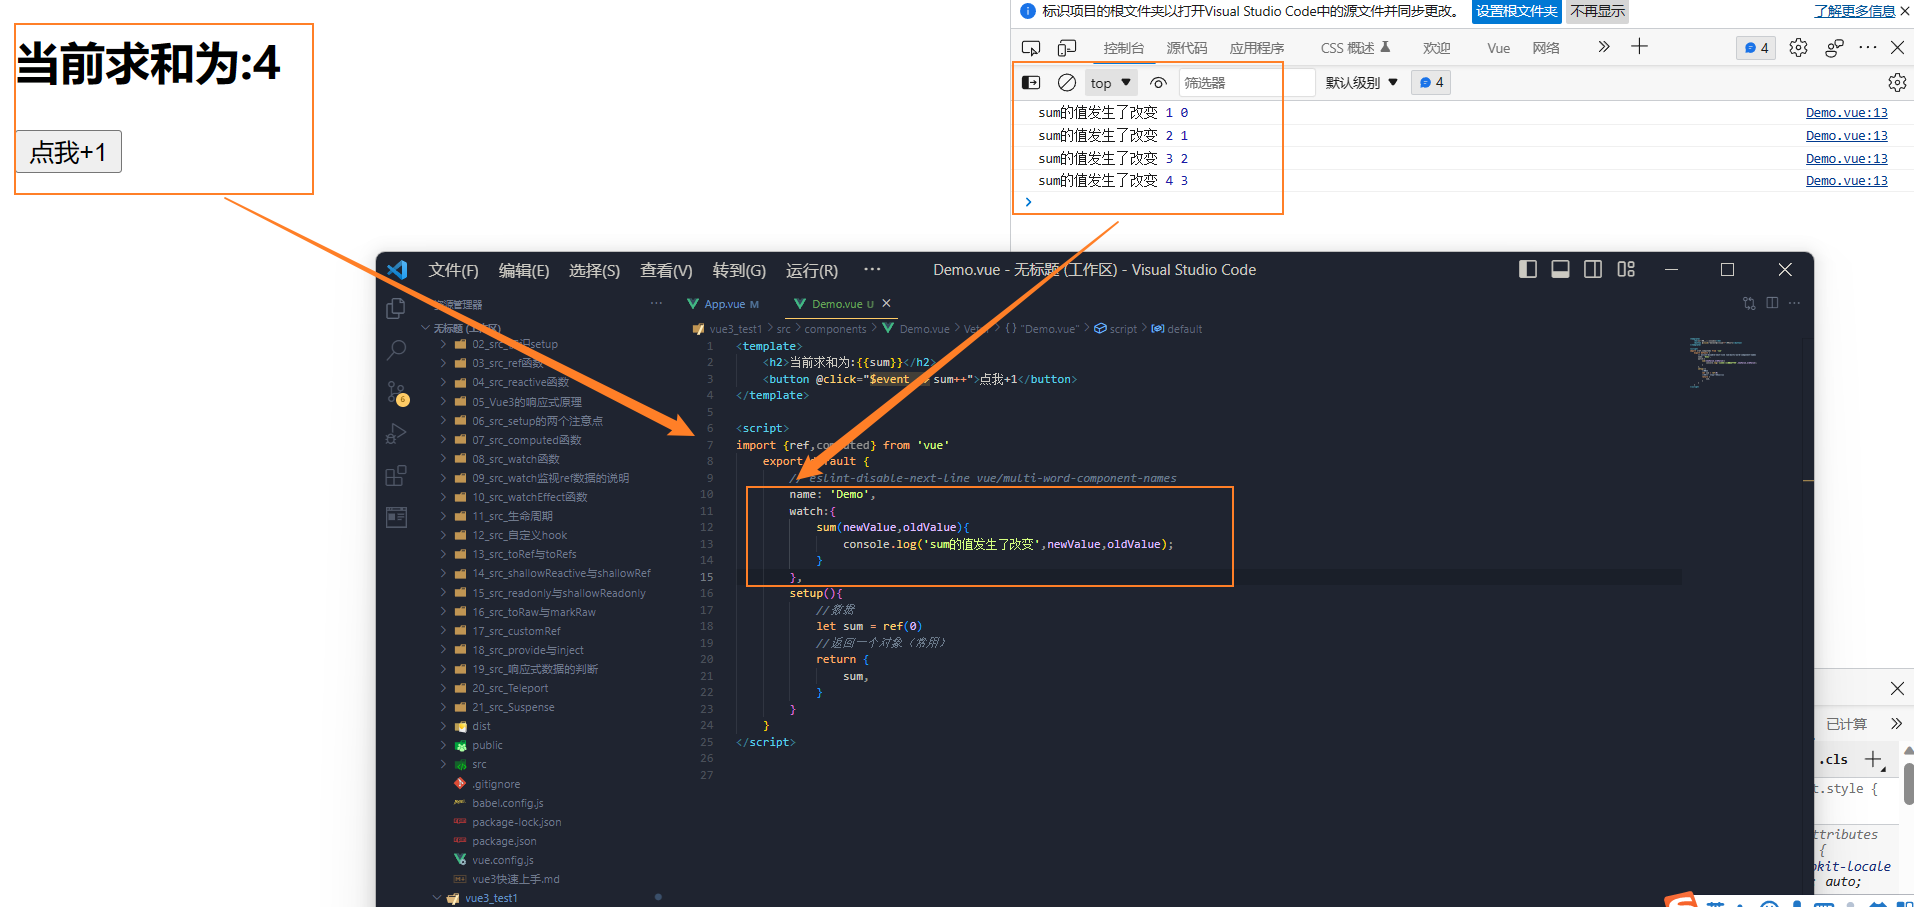
Task: Toggle the live expression eye icon in console
Action: point(1158,82)
